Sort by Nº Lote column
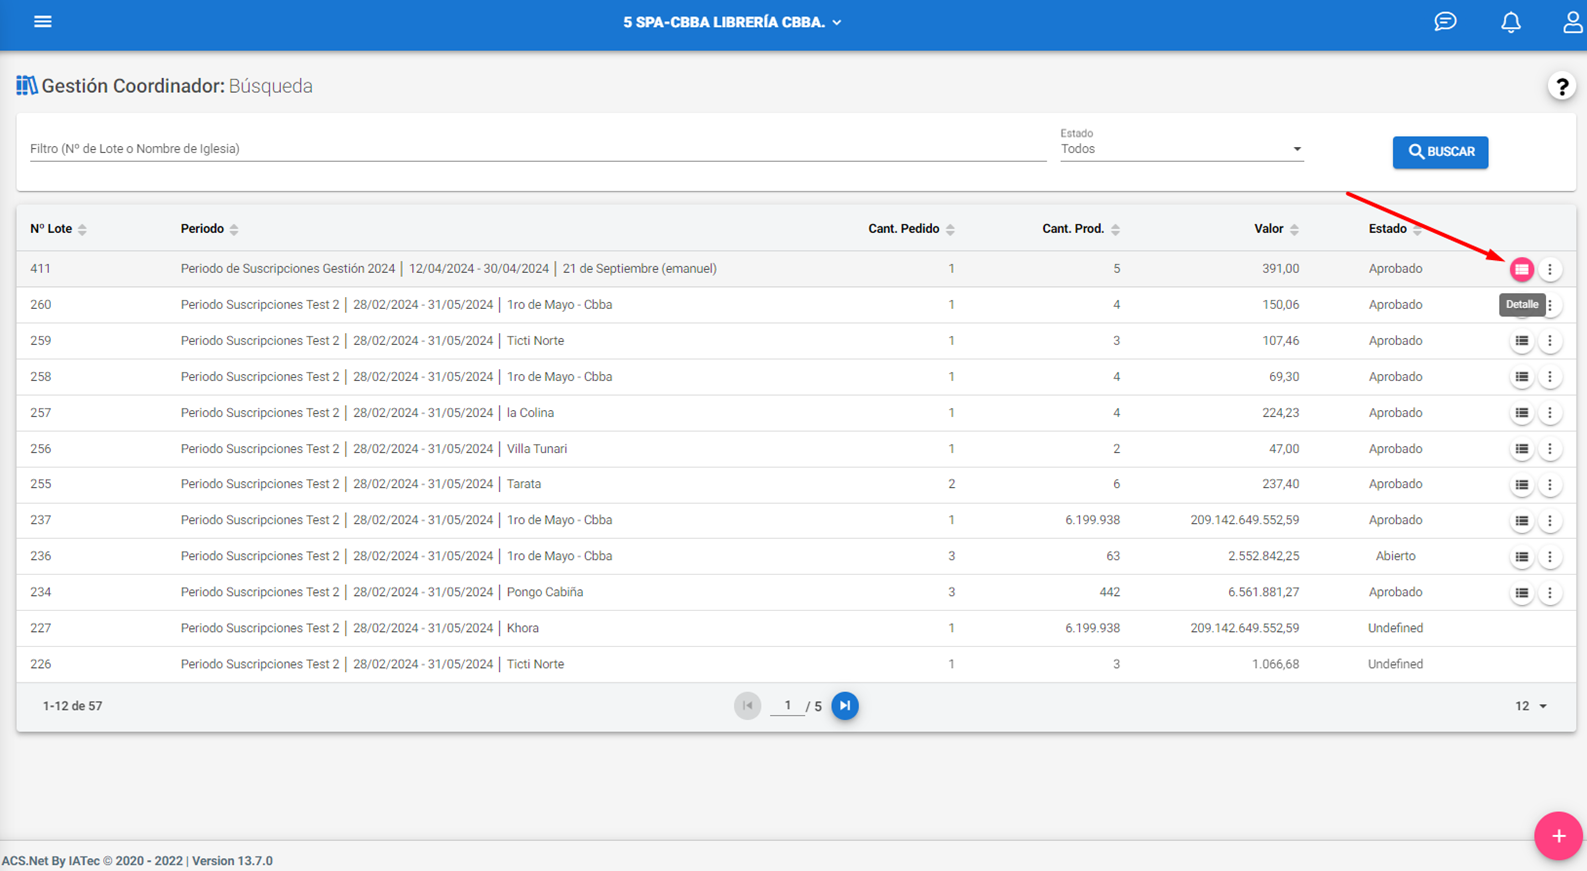Image resolution: width=1587 pixels, height=871 pixels. [58, 229]
